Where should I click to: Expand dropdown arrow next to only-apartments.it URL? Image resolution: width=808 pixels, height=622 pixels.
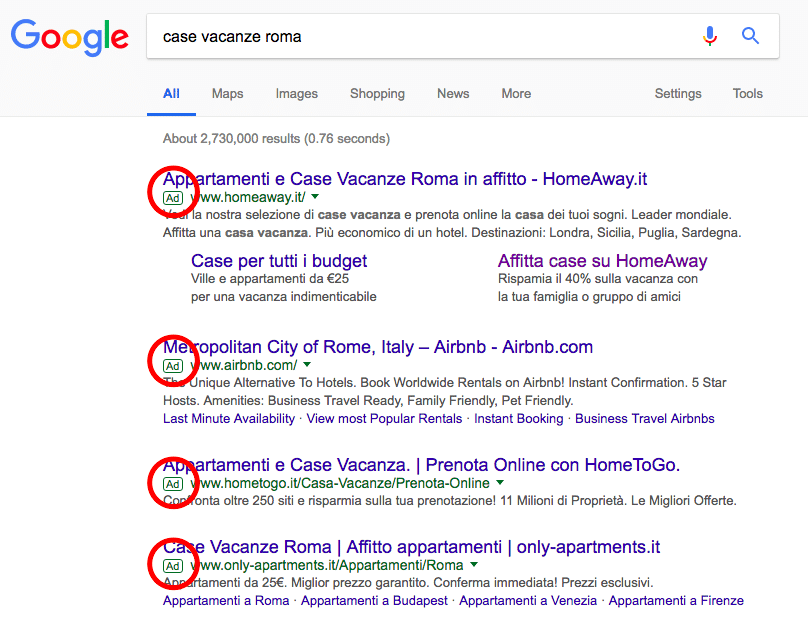pos(474,565)
